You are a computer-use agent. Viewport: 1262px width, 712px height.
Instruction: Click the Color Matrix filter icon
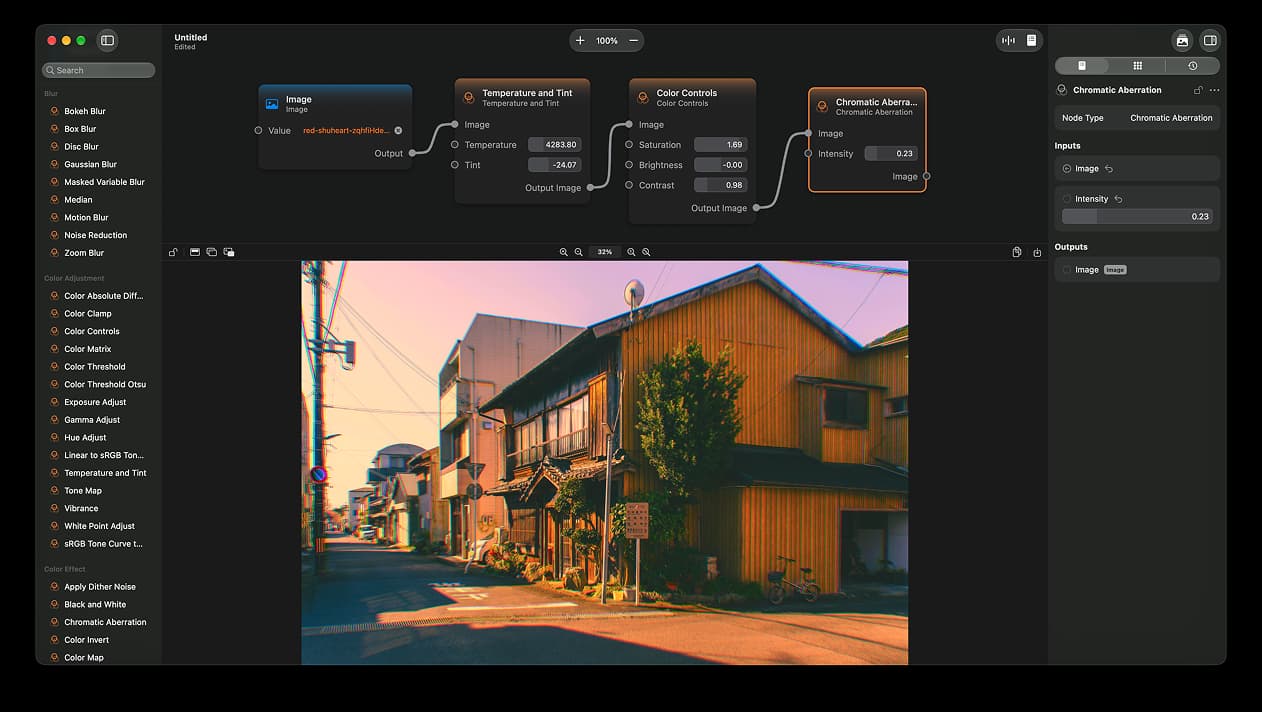[55, 349]
